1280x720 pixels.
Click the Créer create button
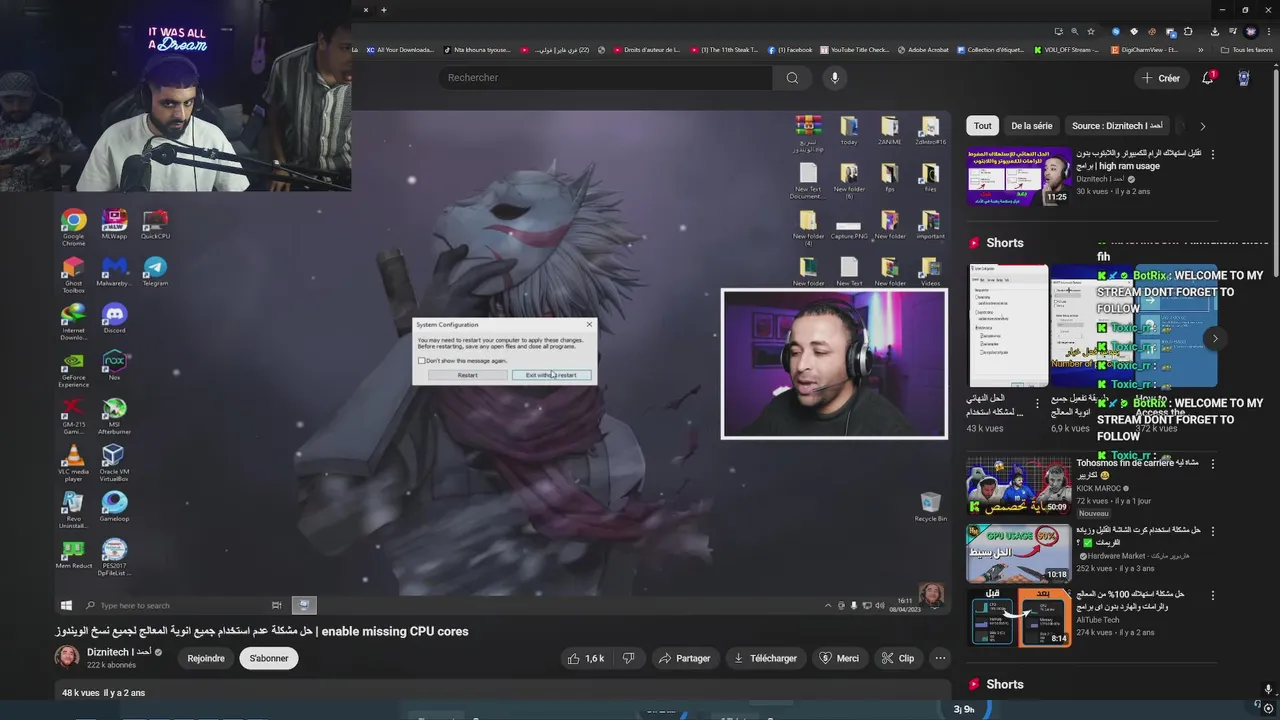click(1160, 78)
